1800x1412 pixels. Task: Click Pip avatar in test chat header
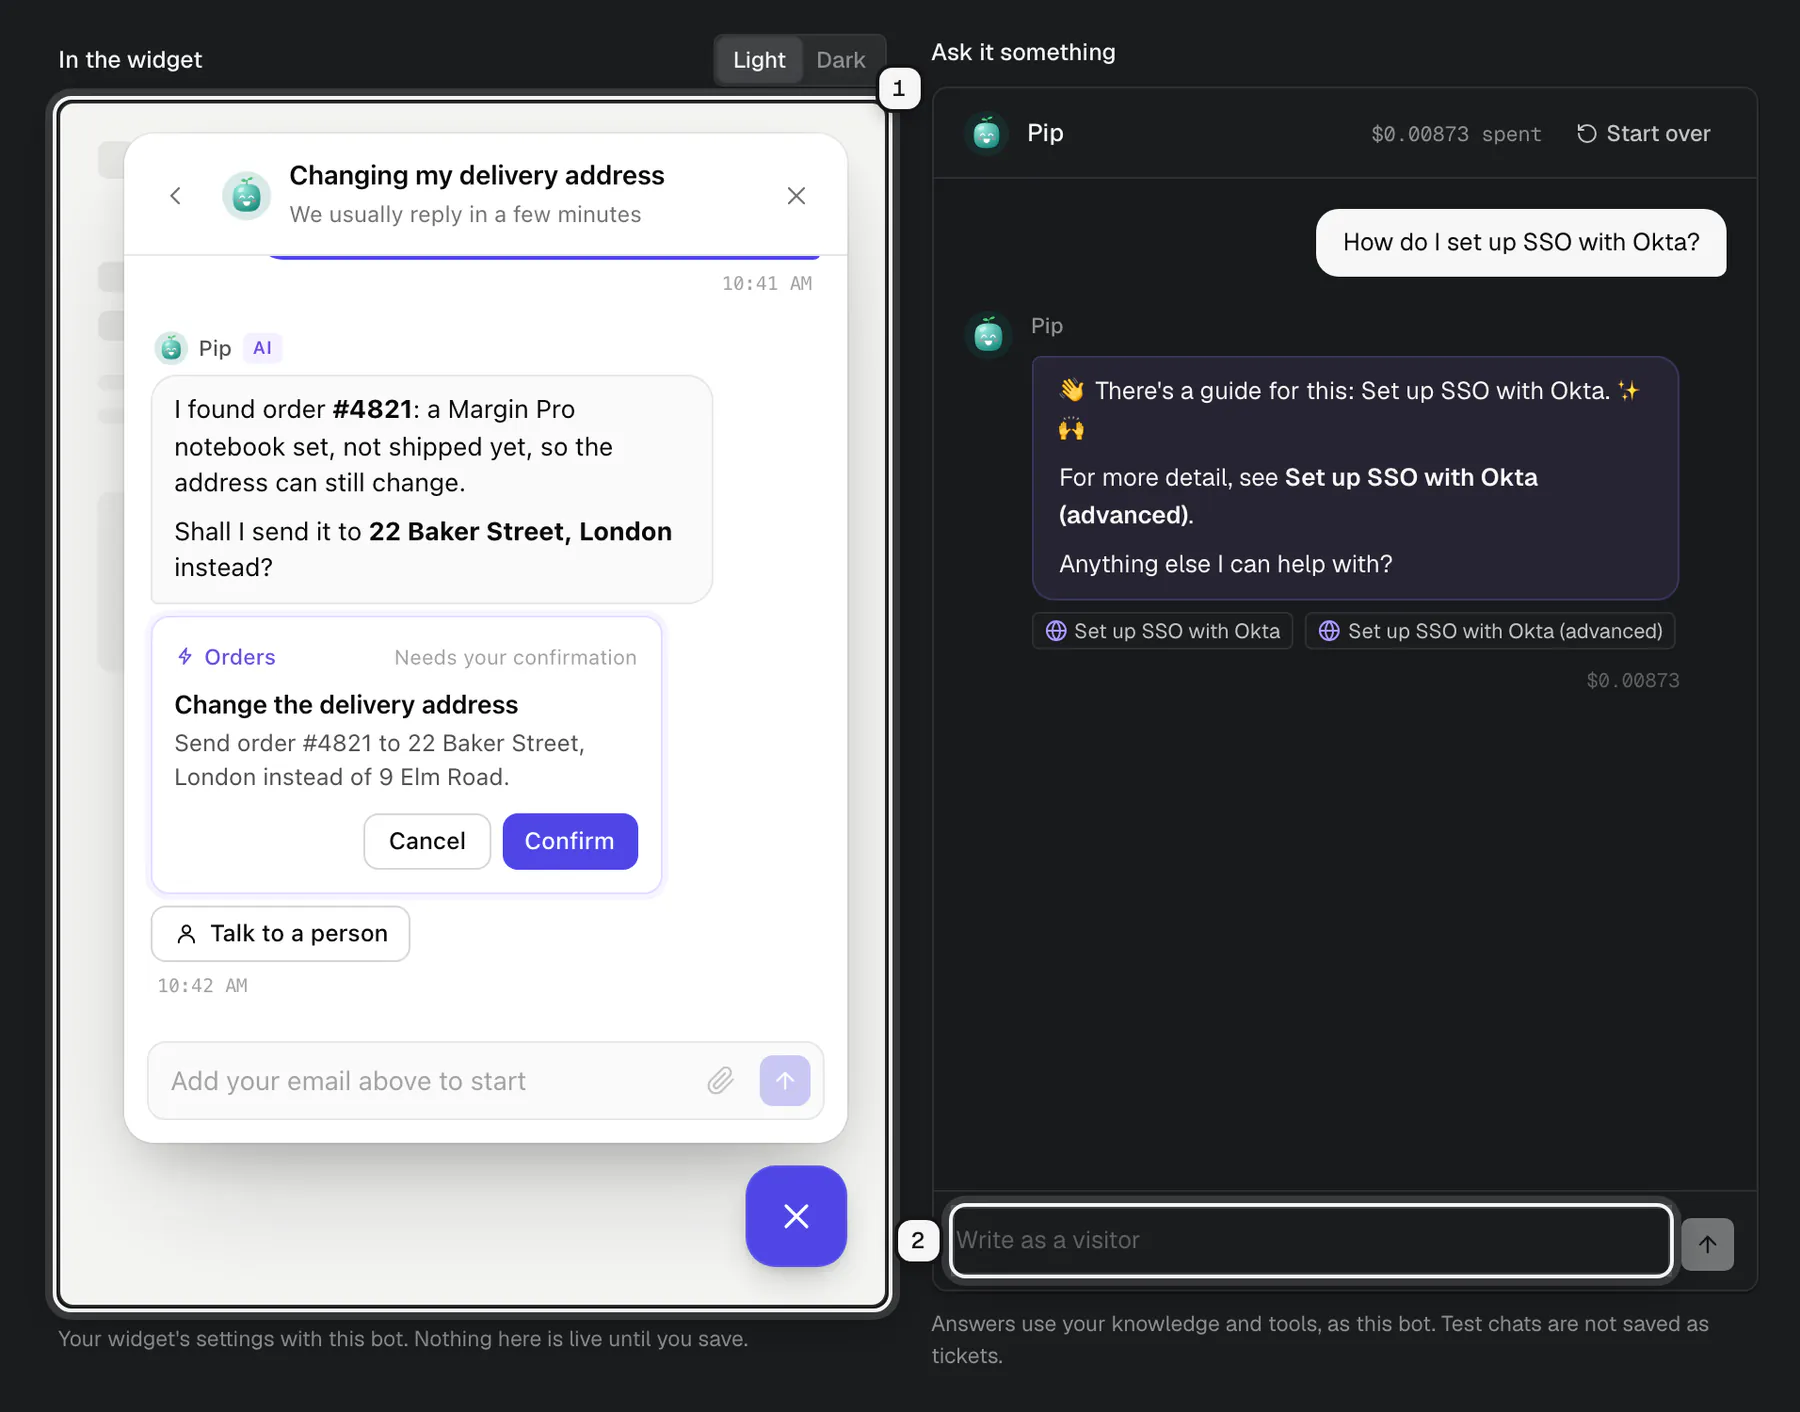click(987, 133)
